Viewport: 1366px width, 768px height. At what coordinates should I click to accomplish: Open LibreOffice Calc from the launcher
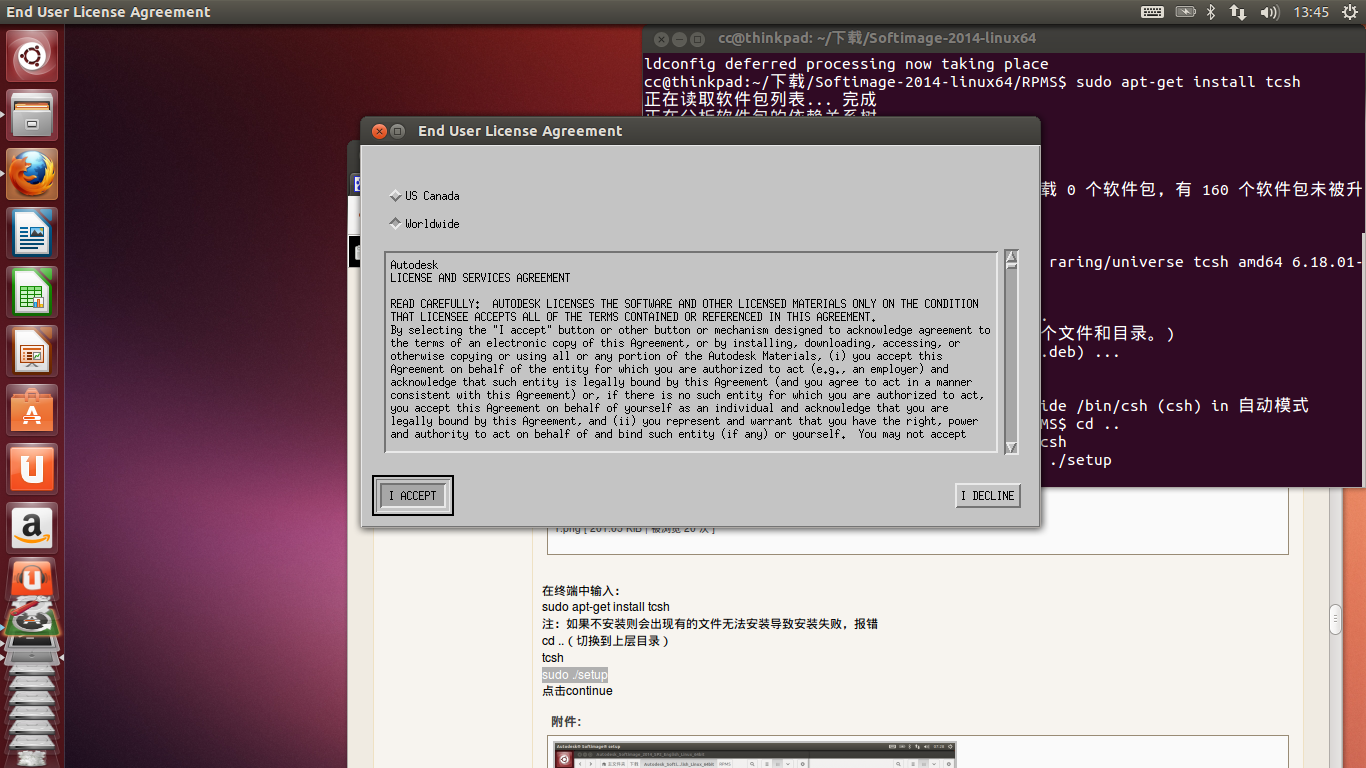33,292
